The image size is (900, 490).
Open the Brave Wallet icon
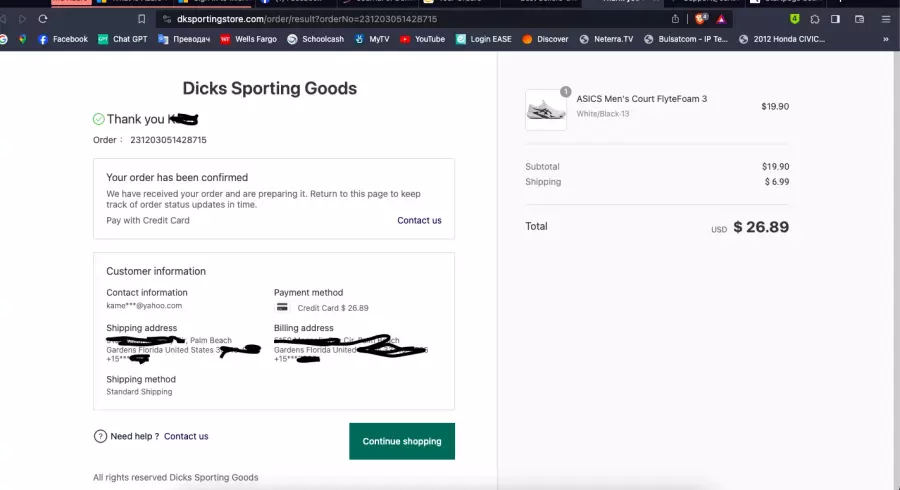click(859, 19)
